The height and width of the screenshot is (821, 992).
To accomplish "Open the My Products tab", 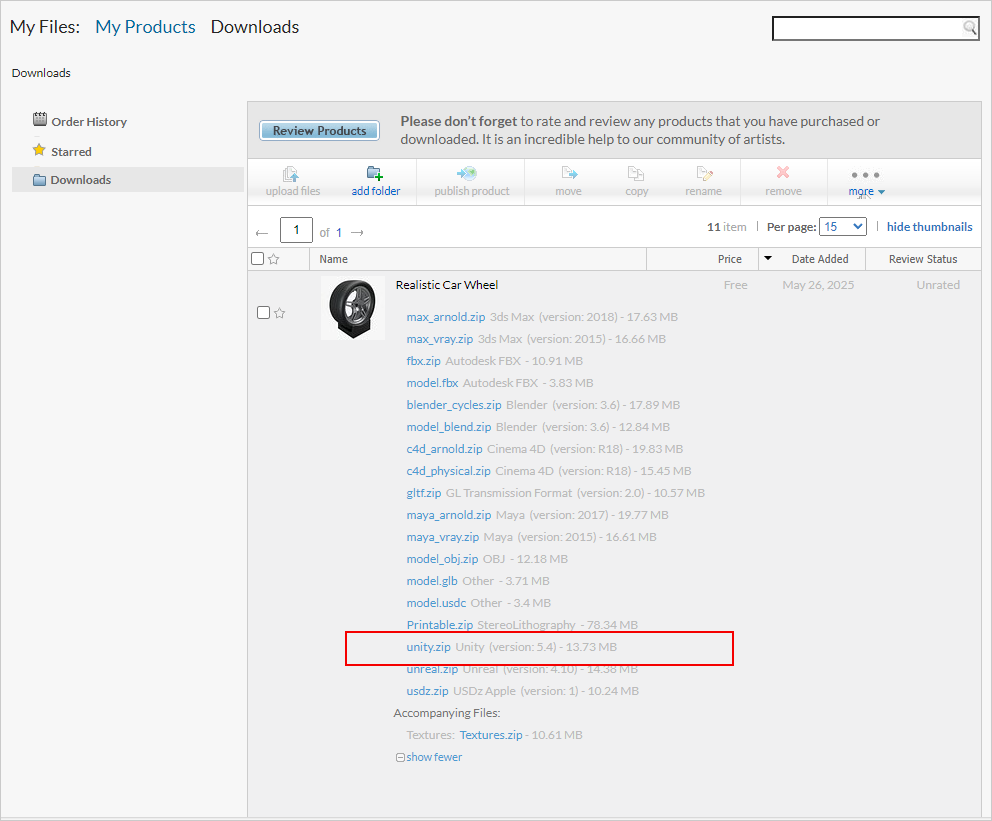I will [x=145, y=27].
